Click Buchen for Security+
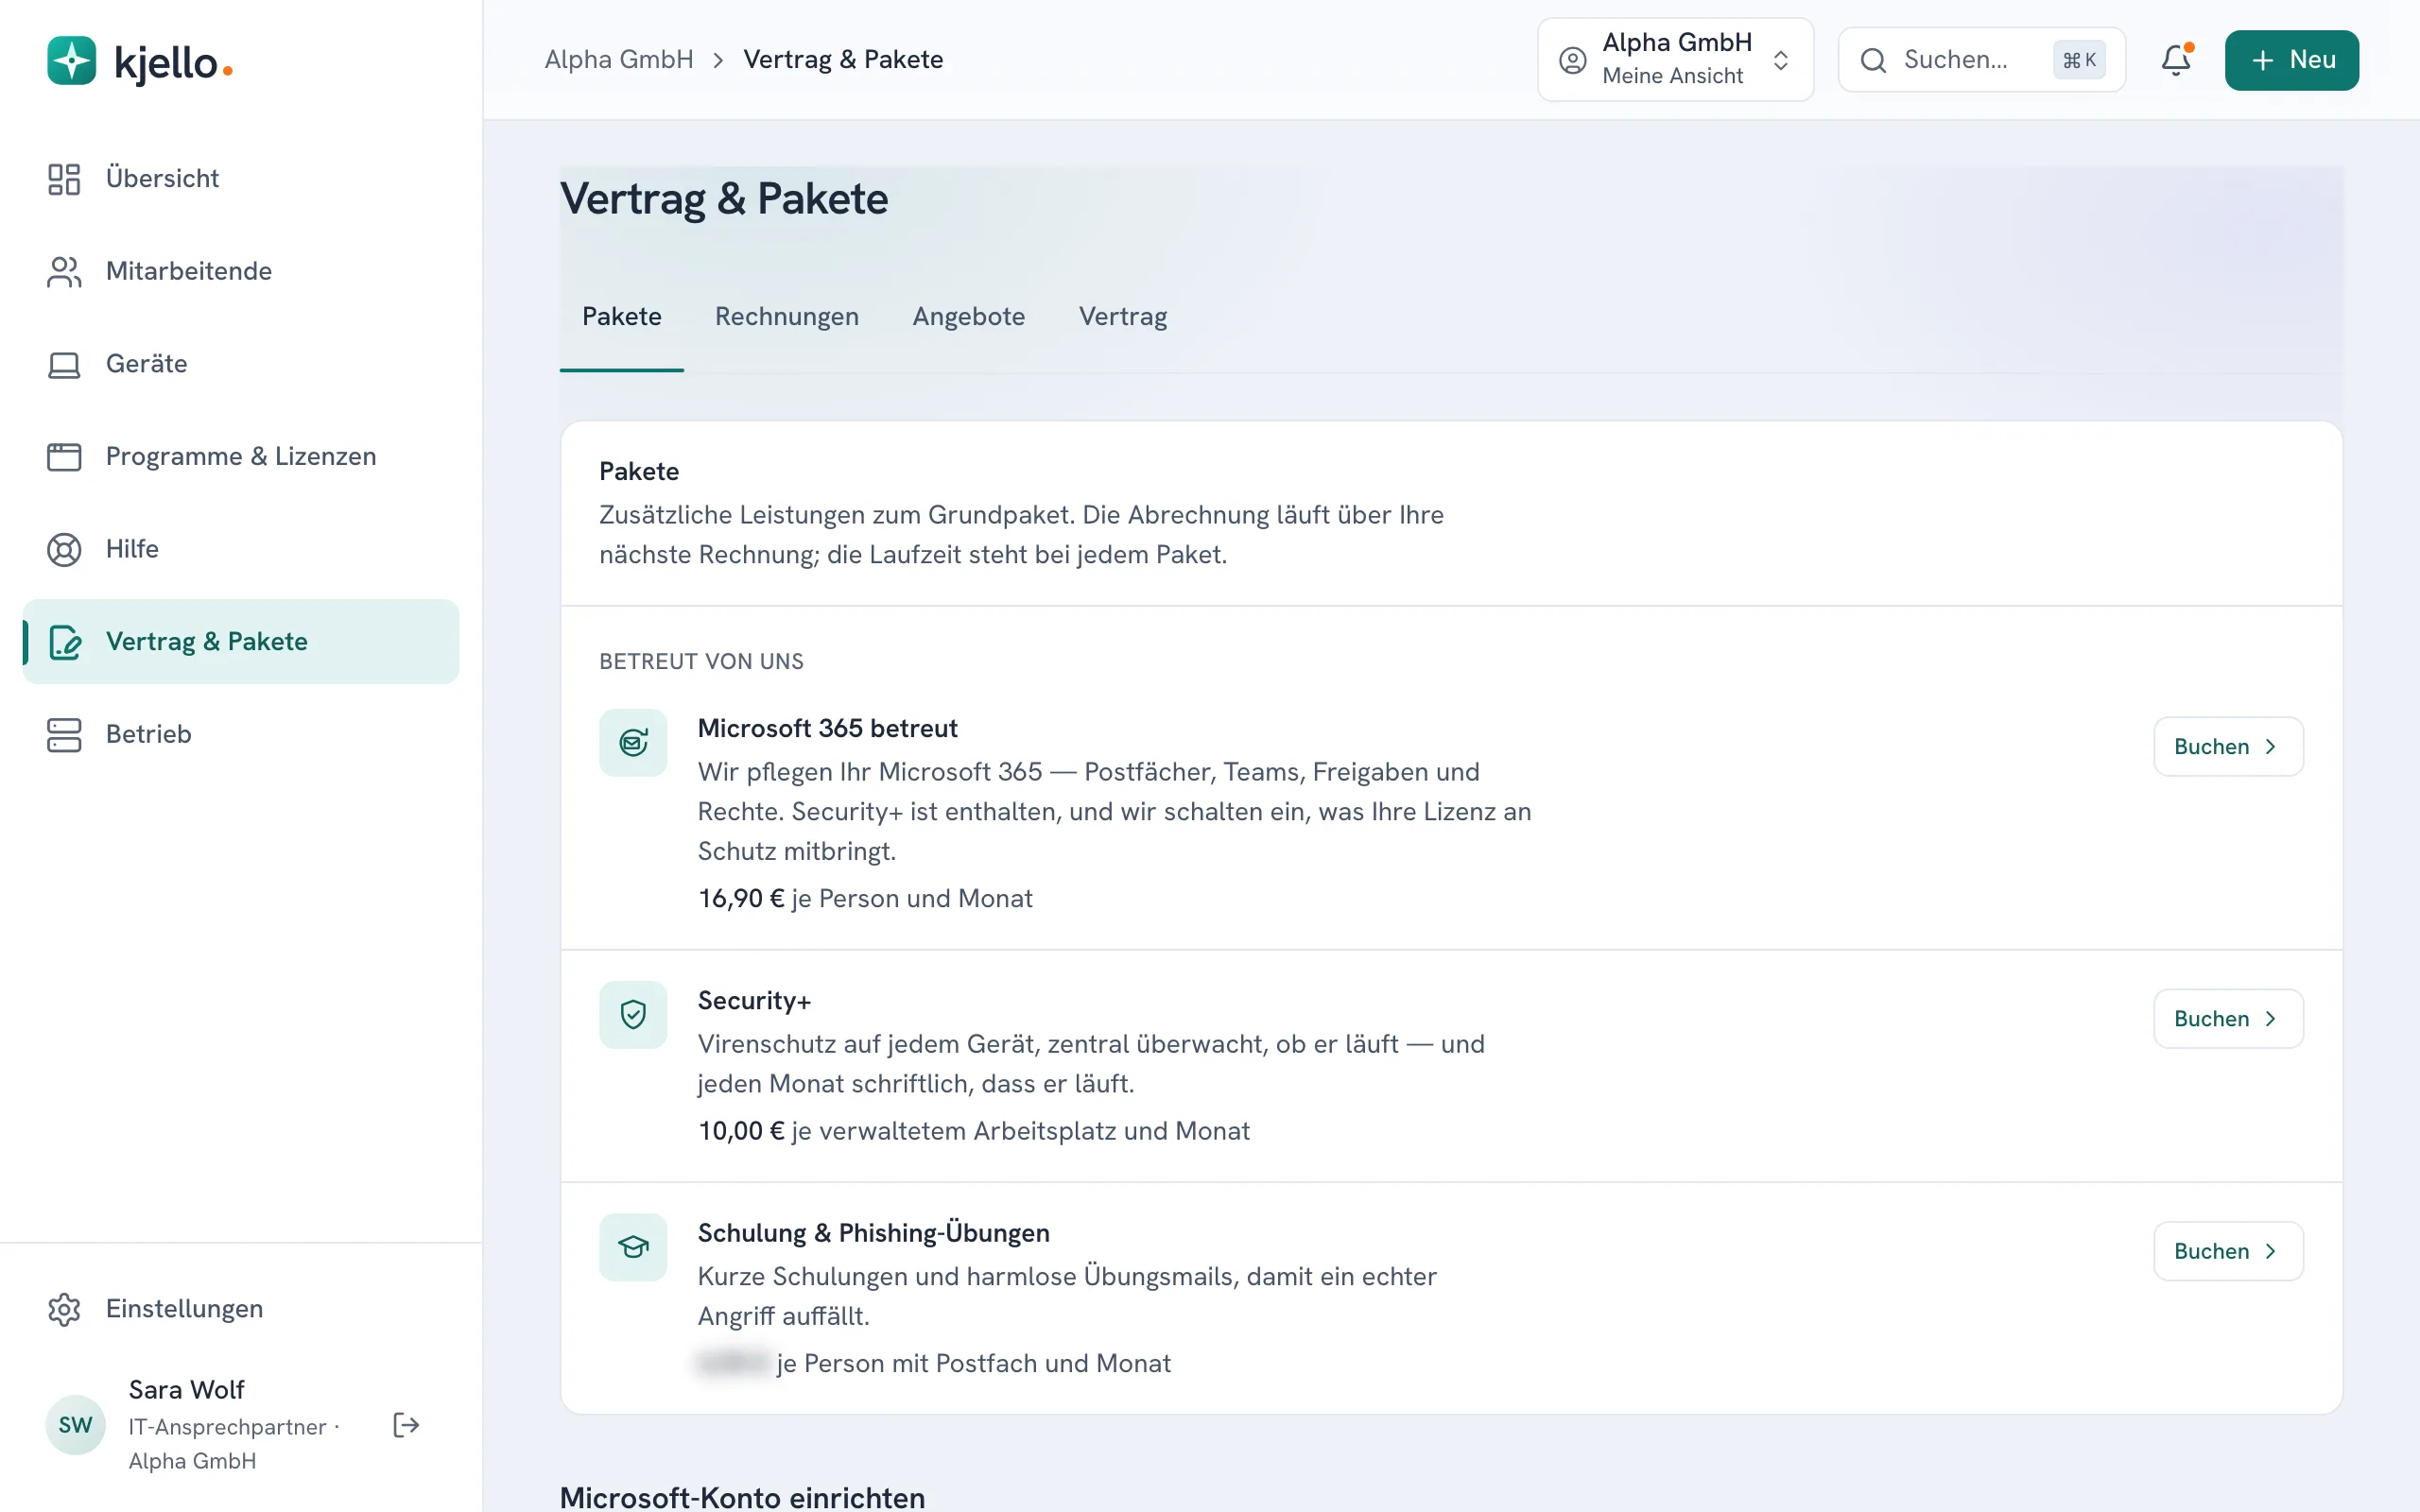Screen dimensions: 2420x1512 pos(2228,1019)
